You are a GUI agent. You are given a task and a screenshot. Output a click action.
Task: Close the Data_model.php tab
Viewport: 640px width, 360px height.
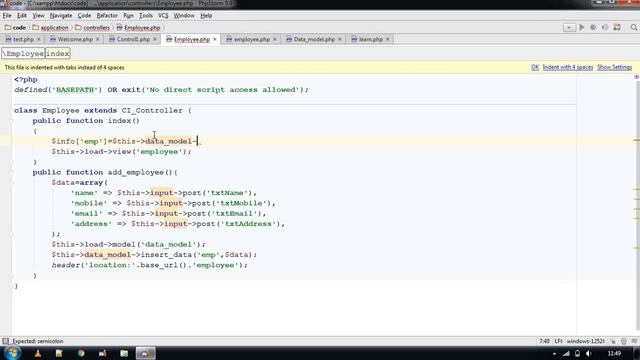coord(340,39)
